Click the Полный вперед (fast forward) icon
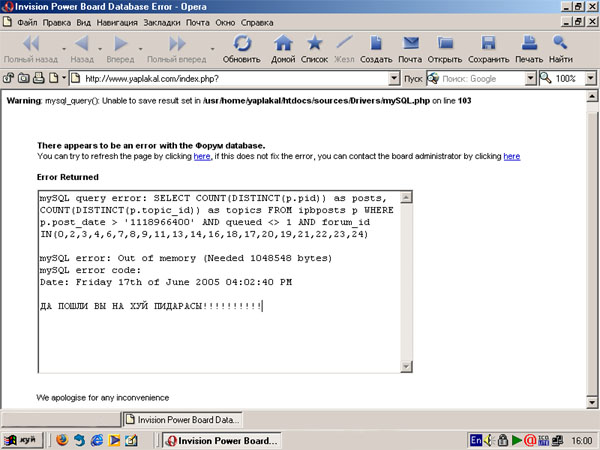 [177, 44]
